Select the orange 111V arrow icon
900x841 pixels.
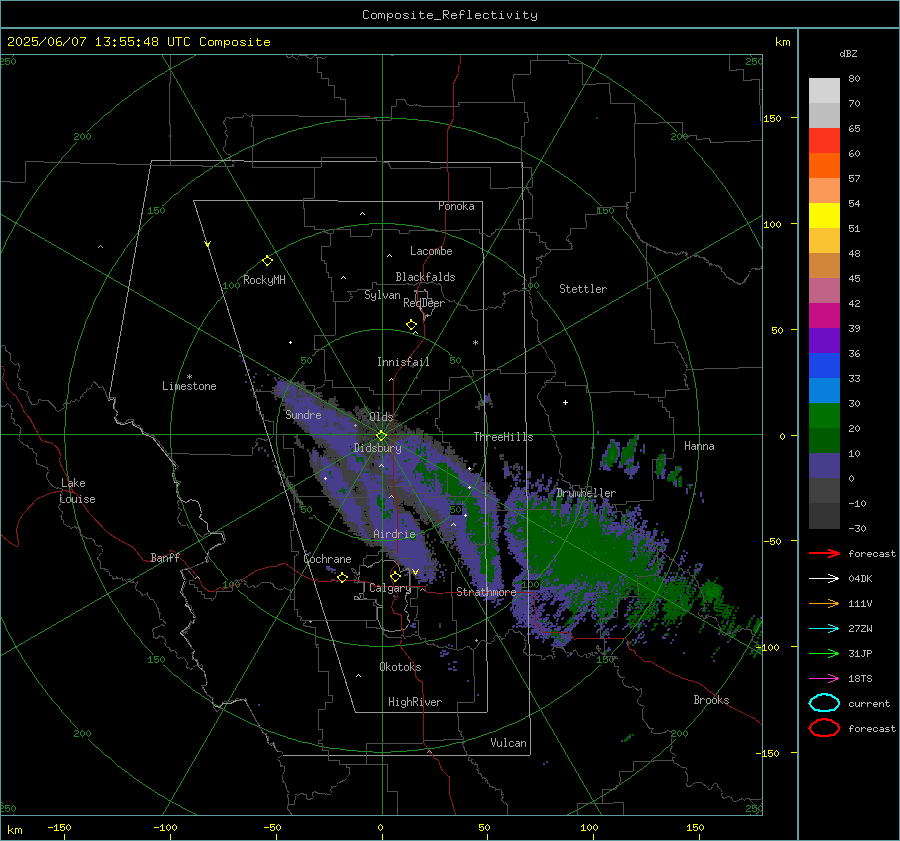[x=824, y=603]
